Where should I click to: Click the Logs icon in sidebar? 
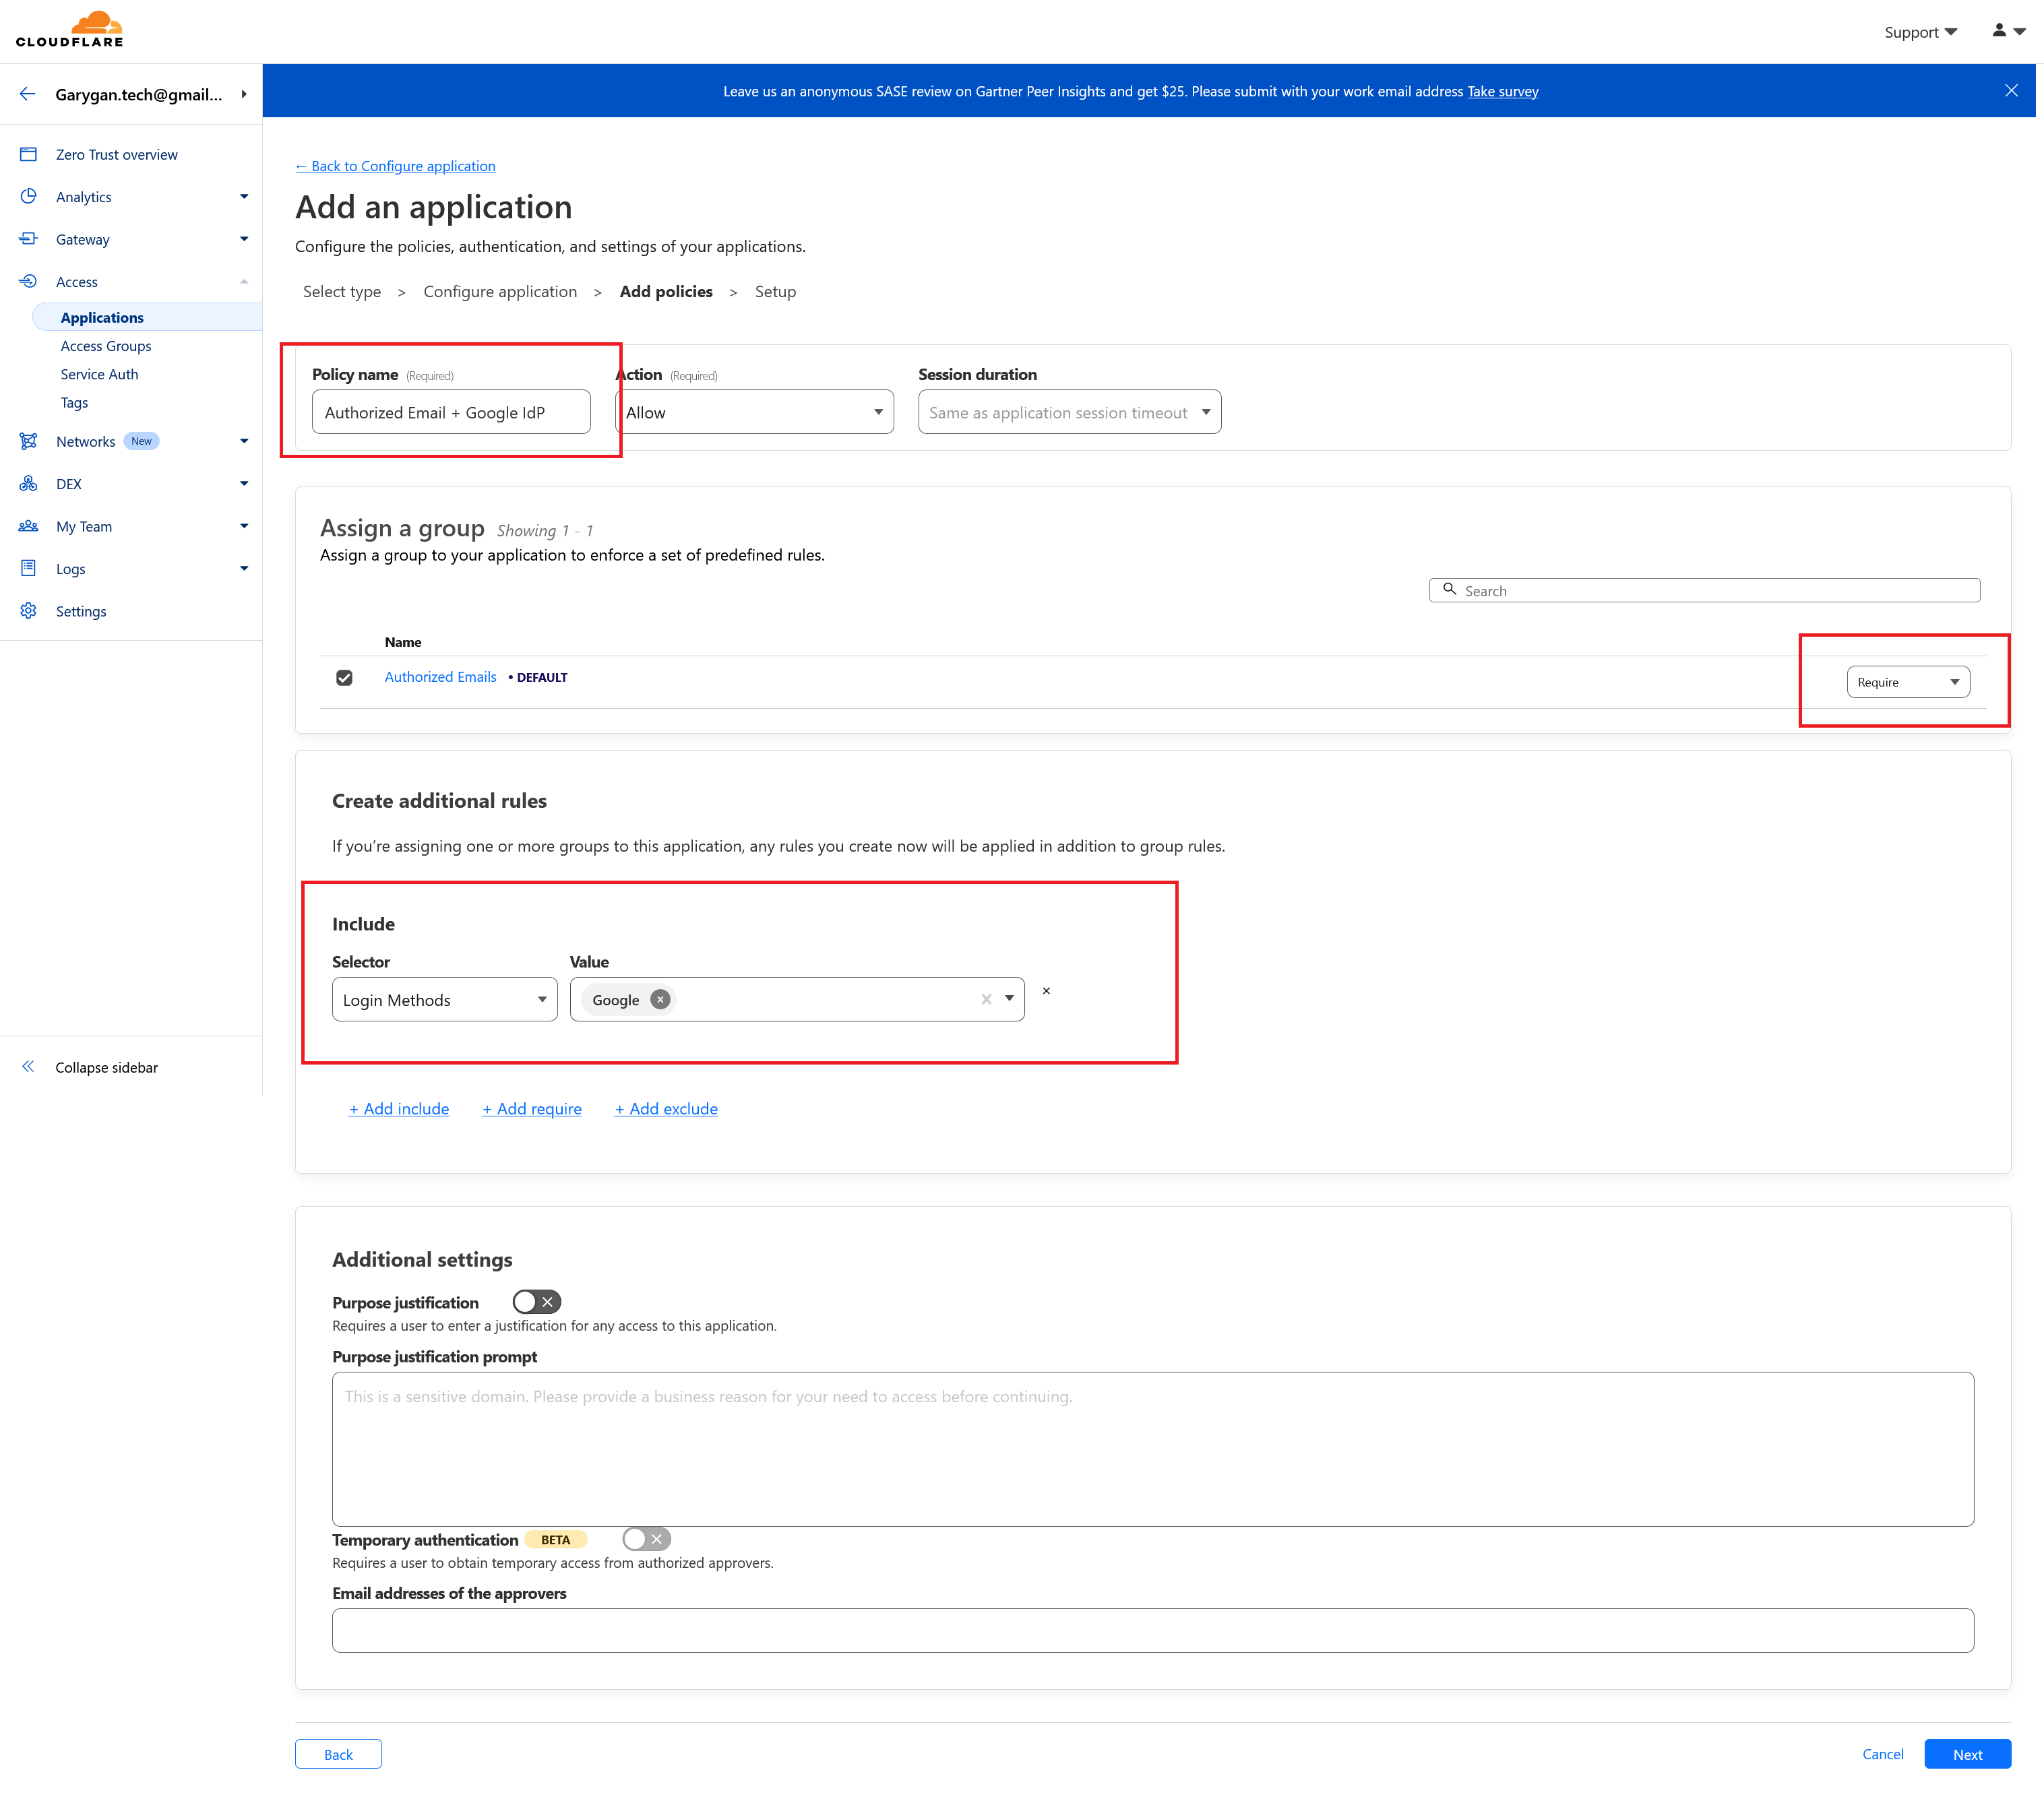tap(28, 568)
